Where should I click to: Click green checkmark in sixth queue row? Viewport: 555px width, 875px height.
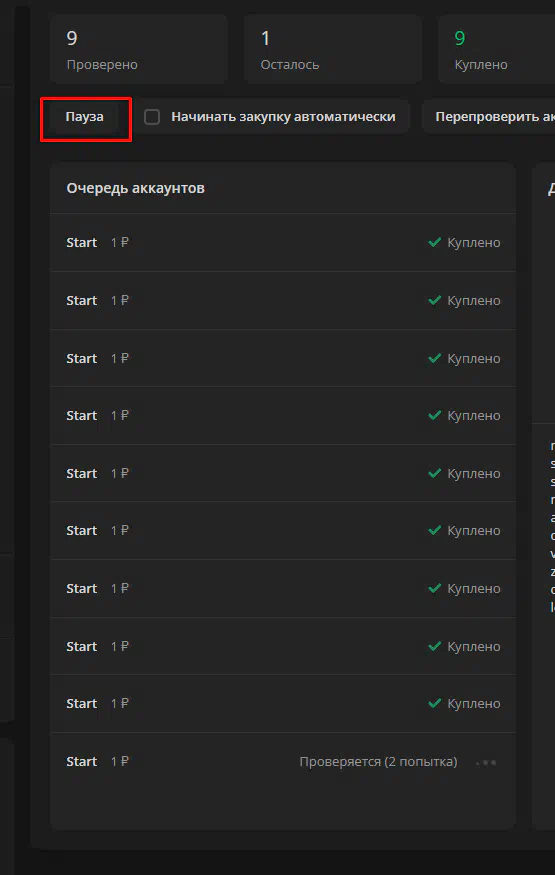click(435, 530)
